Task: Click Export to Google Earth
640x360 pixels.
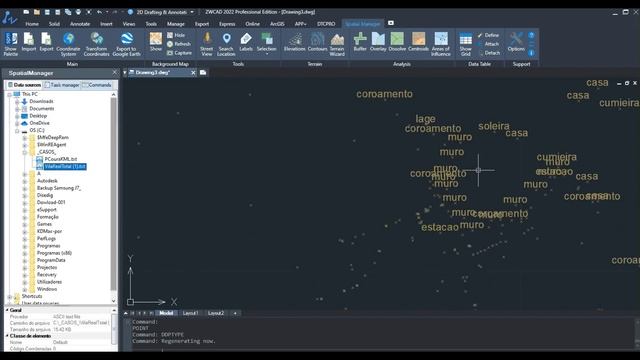Action: [127, 44]
